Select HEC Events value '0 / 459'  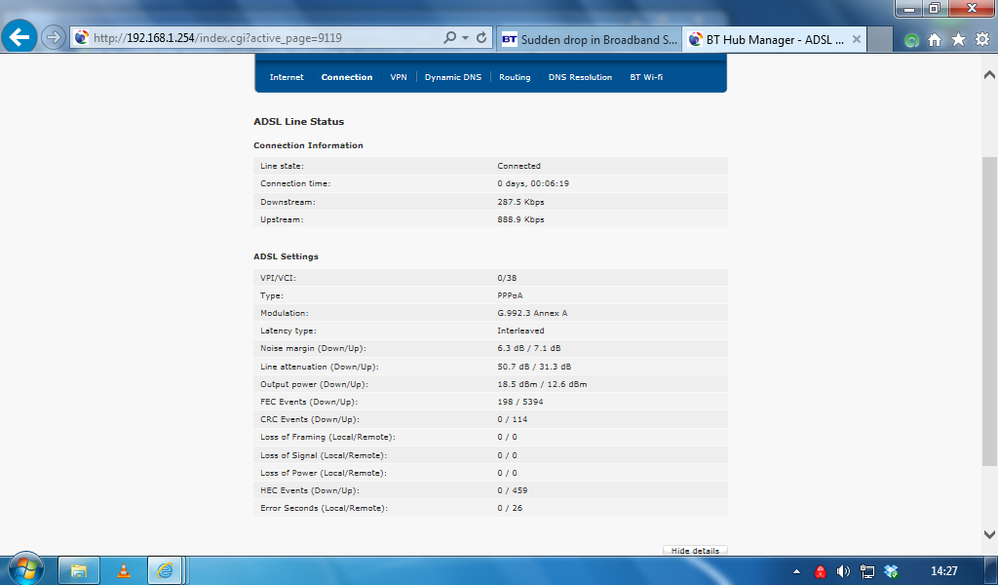point(512,491)
